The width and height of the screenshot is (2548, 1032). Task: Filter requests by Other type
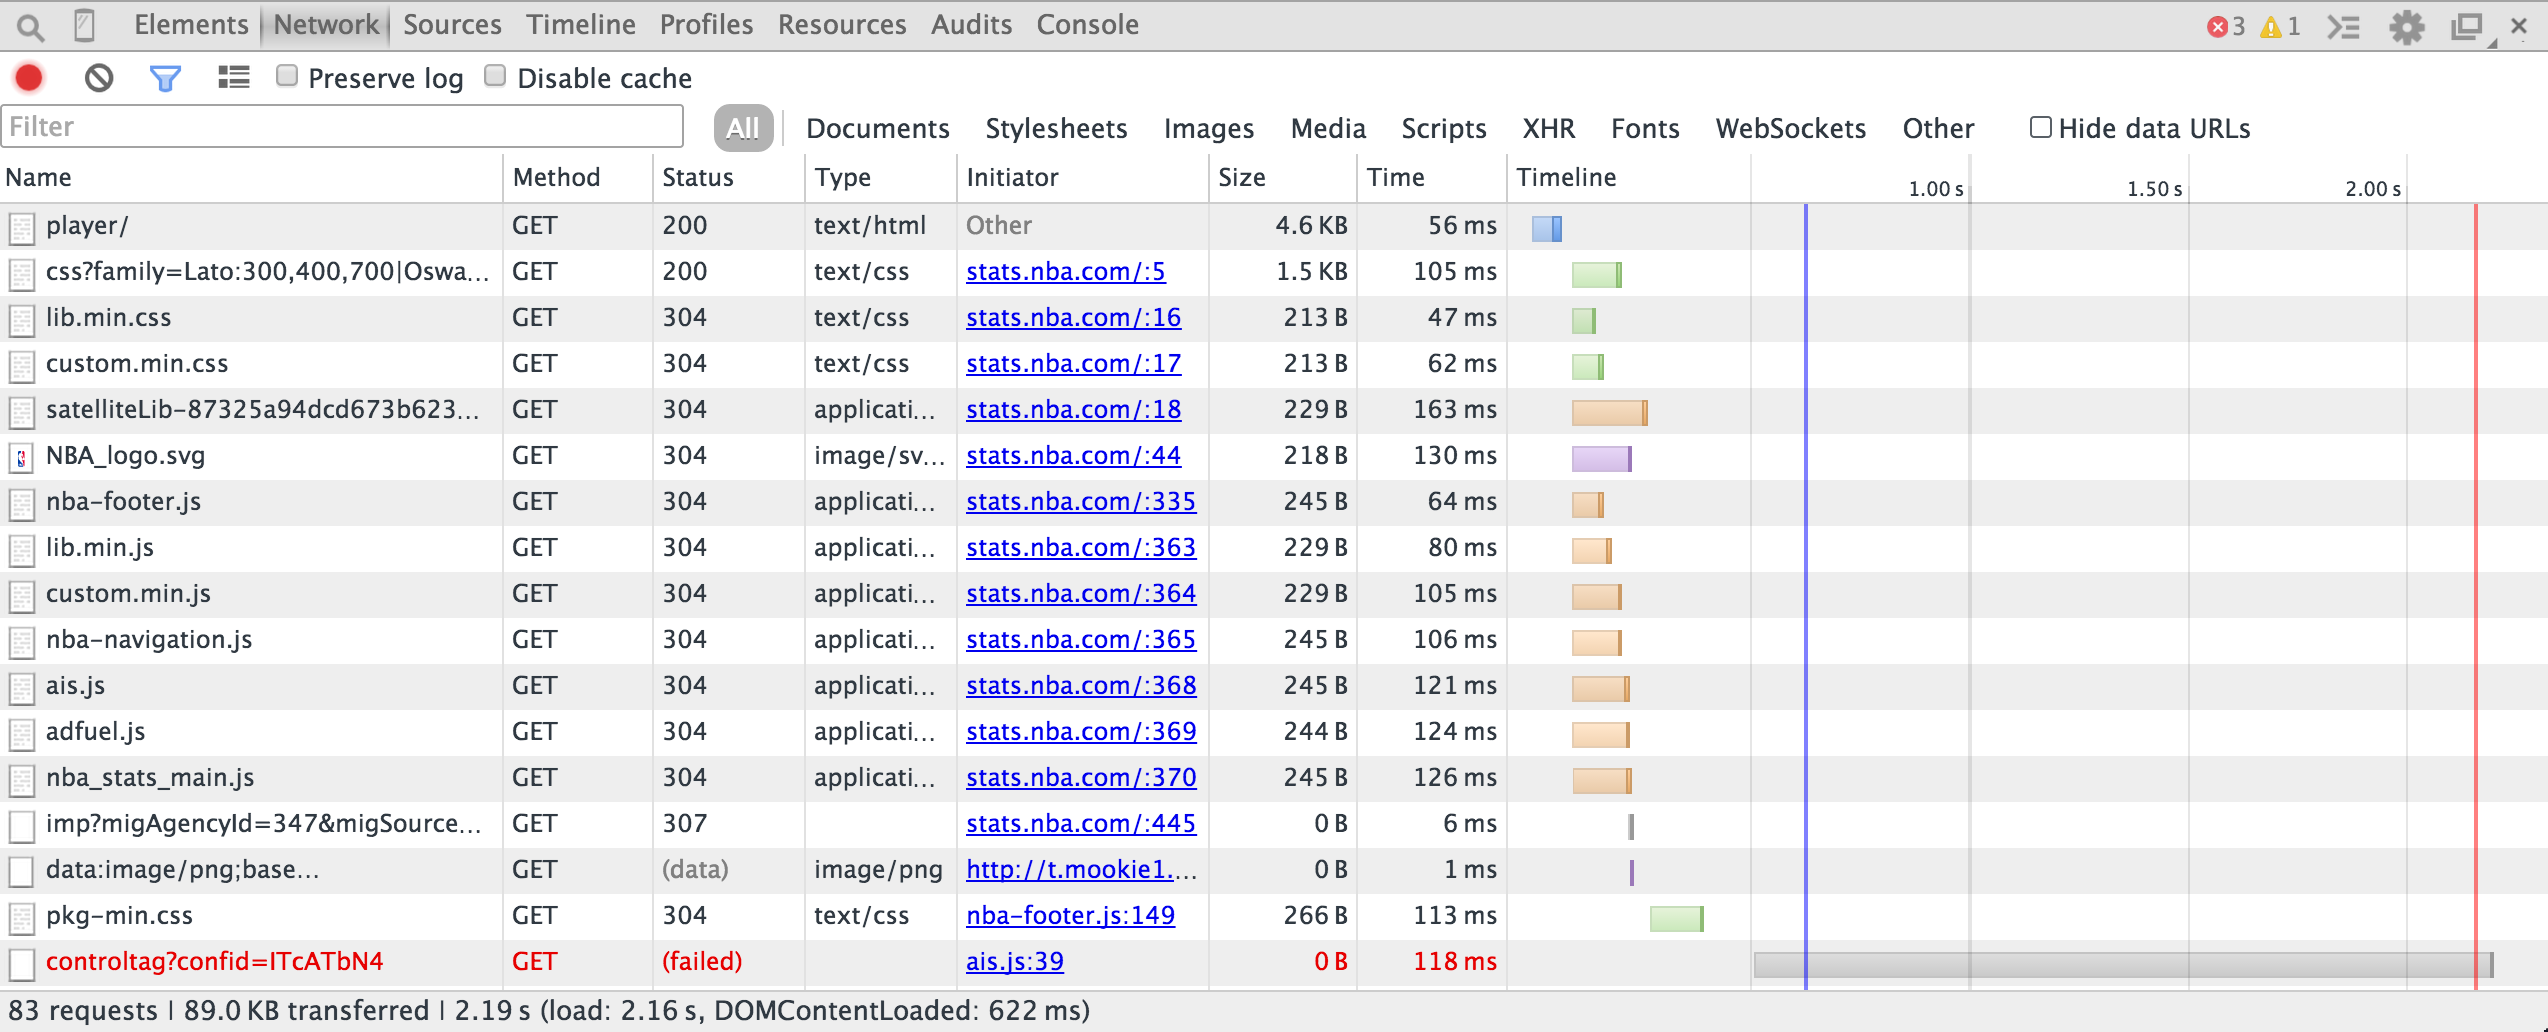coord(1938,128)
